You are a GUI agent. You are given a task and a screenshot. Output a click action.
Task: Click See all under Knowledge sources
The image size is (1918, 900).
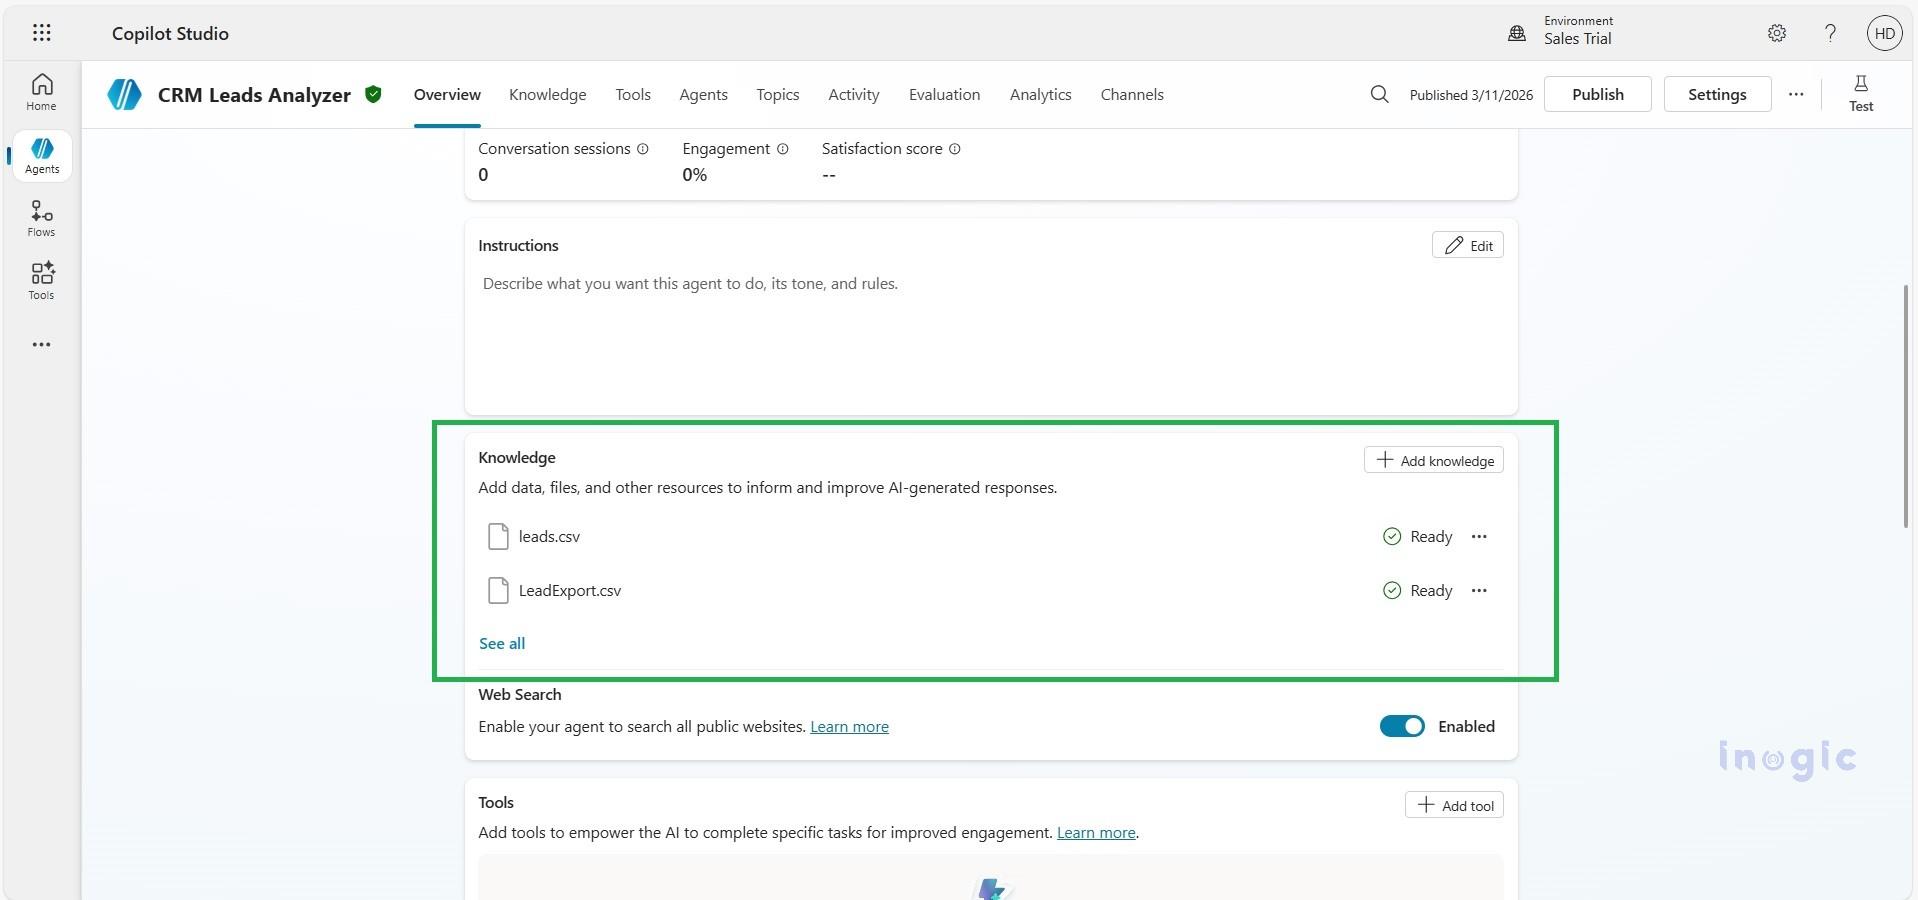pos(502,643)
